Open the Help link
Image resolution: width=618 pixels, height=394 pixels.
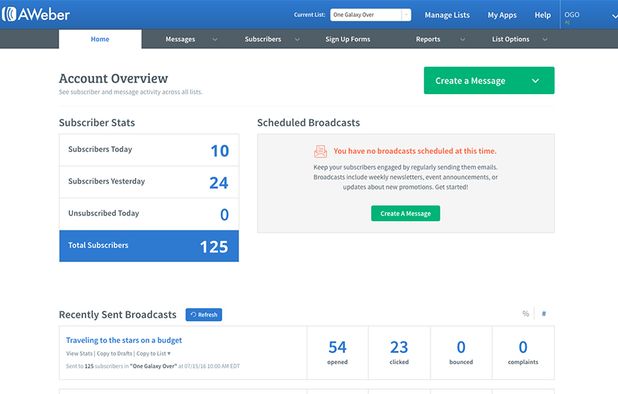(x=542, y=15)
